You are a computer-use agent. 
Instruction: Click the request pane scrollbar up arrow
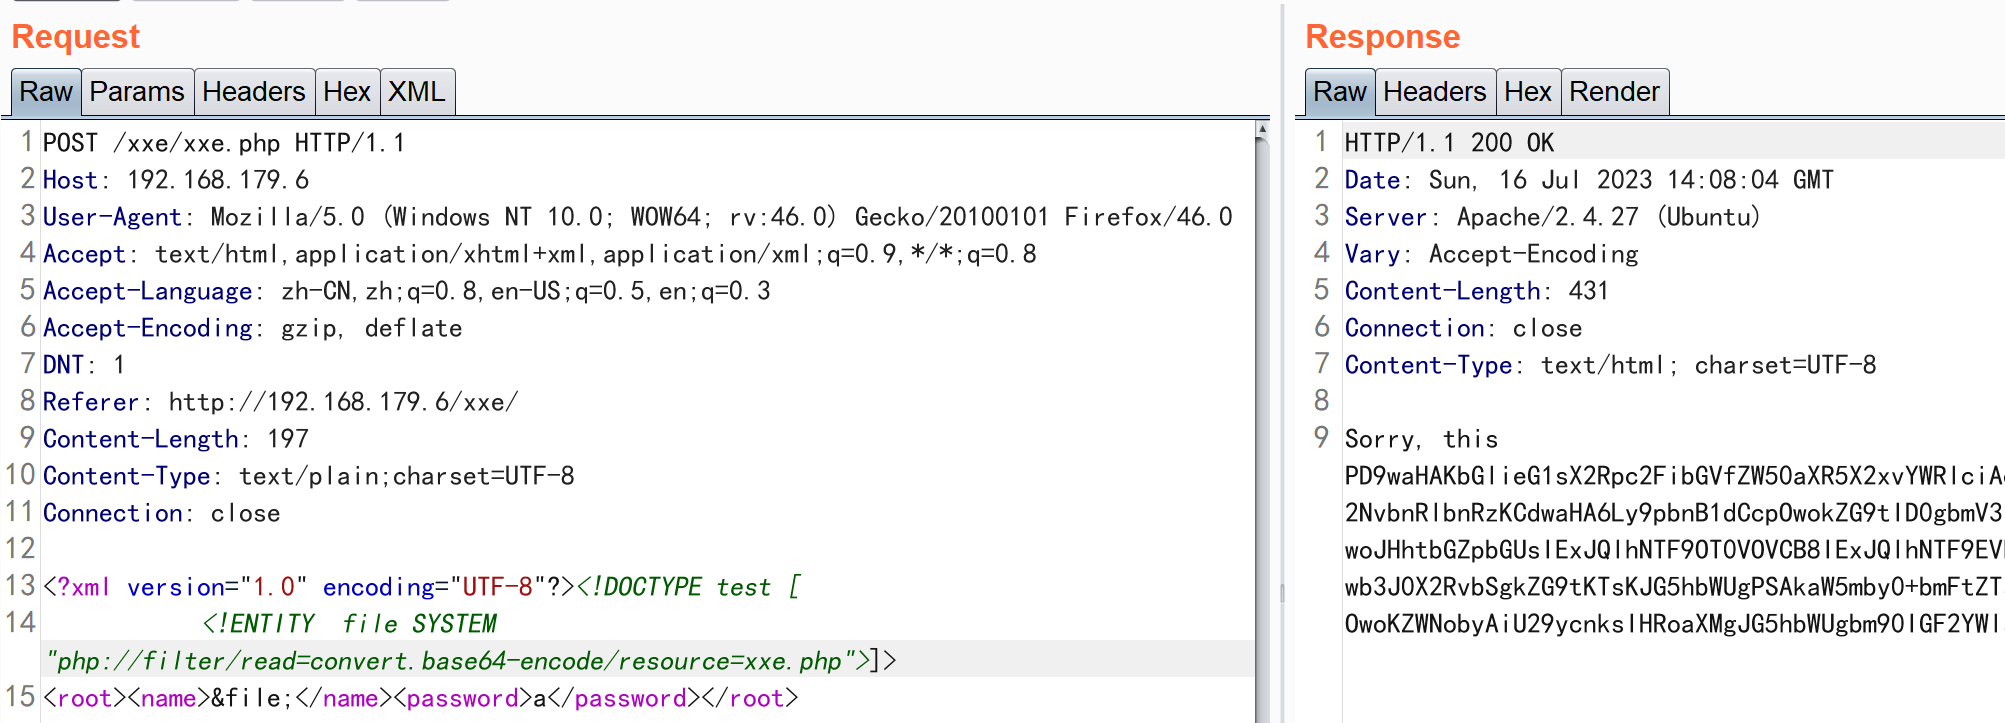(1262, 129)
